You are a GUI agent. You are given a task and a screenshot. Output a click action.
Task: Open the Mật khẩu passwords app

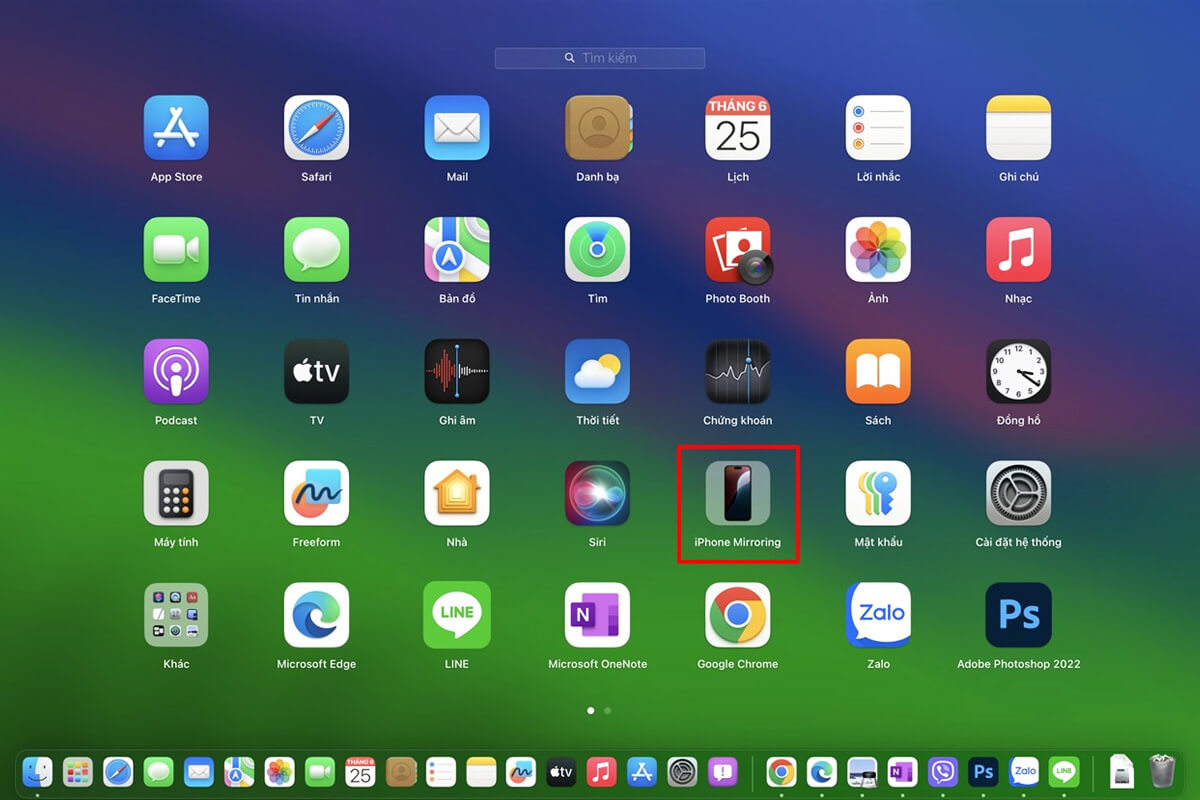[x=878, y=493]
